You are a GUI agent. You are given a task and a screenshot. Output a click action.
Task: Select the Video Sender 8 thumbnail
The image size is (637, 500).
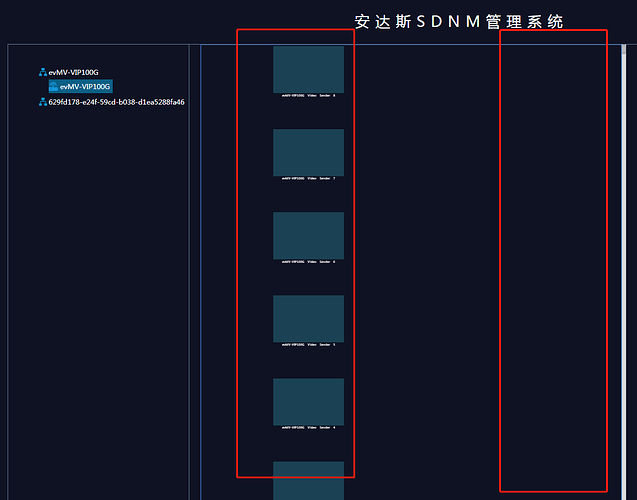pos(308,69)
